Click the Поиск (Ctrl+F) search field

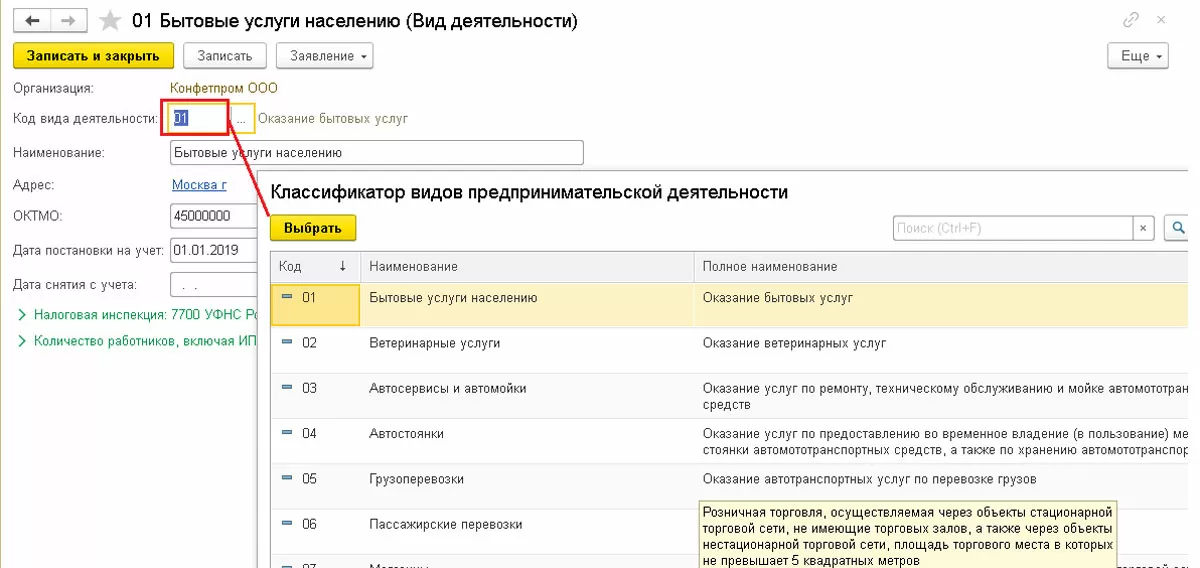1012,229
